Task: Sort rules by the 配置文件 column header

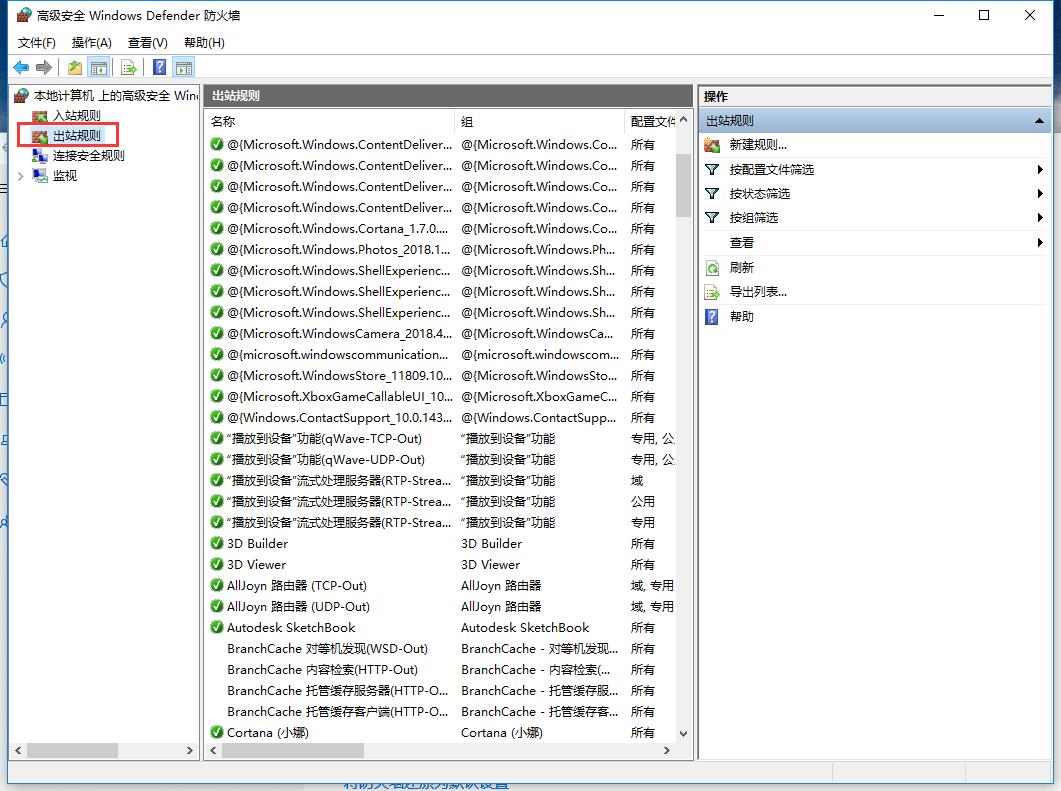Action: coord(650,122)
